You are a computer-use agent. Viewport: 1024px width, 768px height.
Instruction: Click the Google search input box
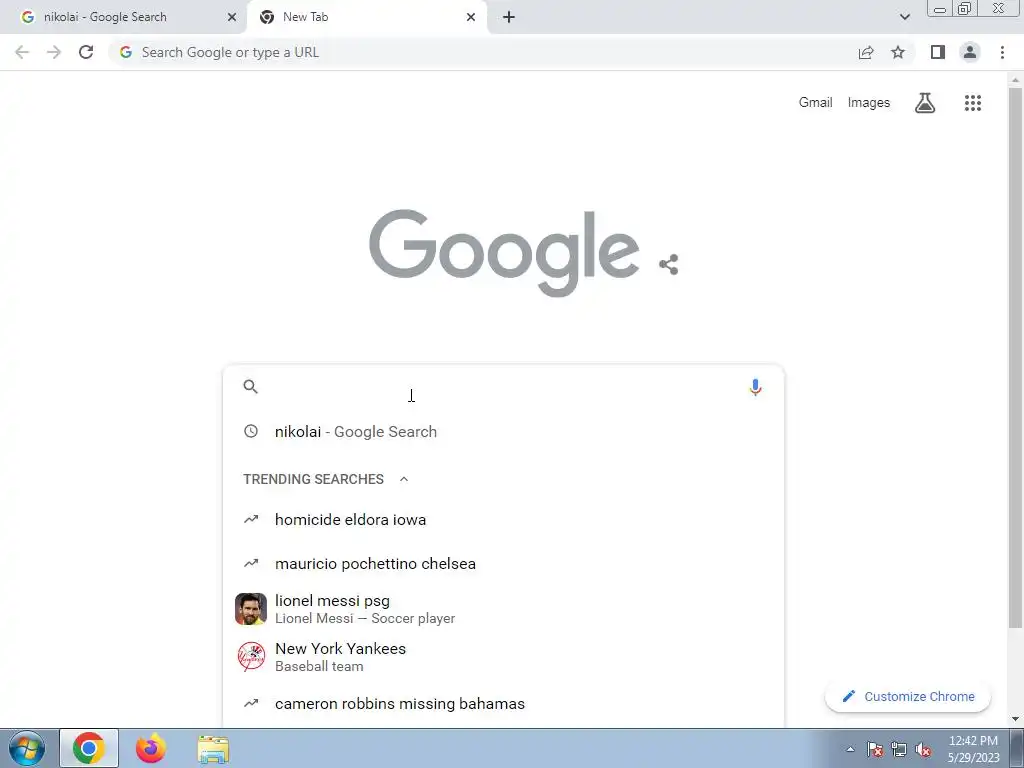pos(503,387)
